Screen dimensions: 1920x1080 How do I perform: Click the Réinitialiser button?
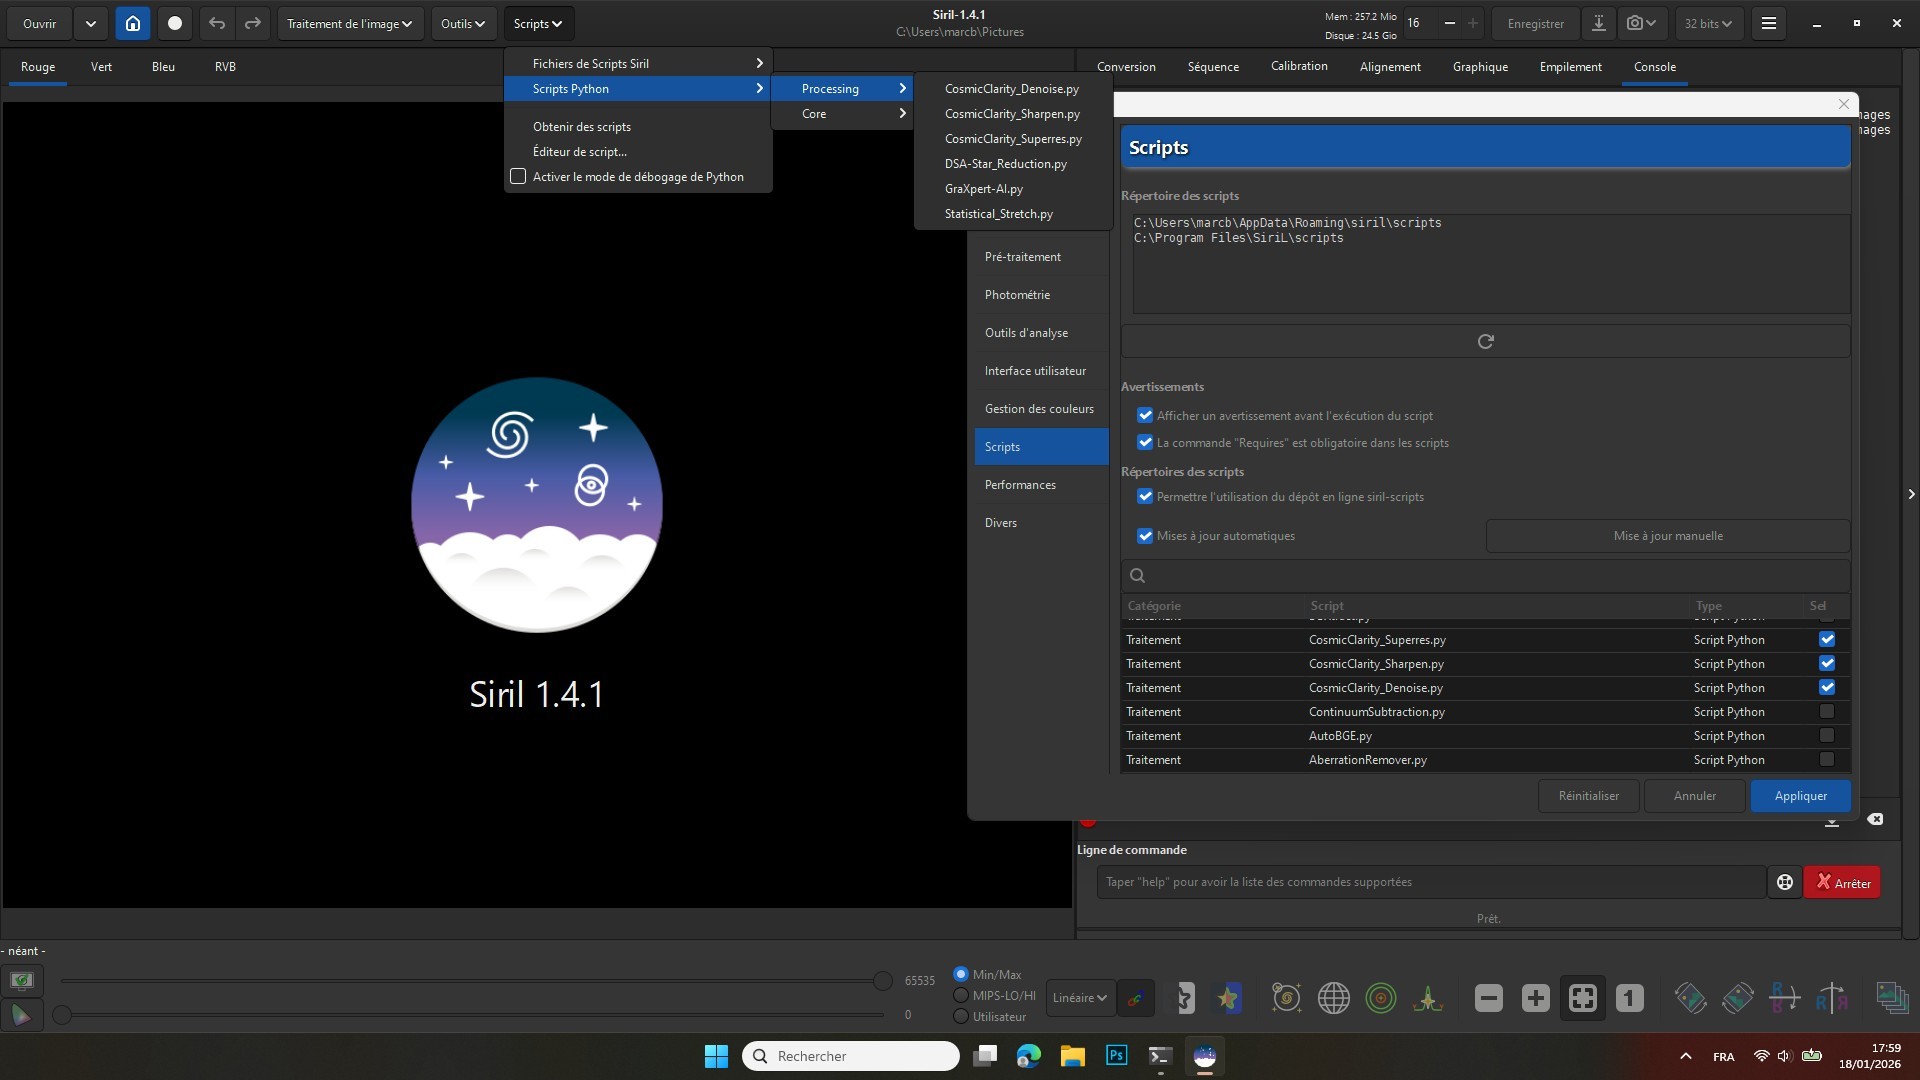(x=1588, y=796)
